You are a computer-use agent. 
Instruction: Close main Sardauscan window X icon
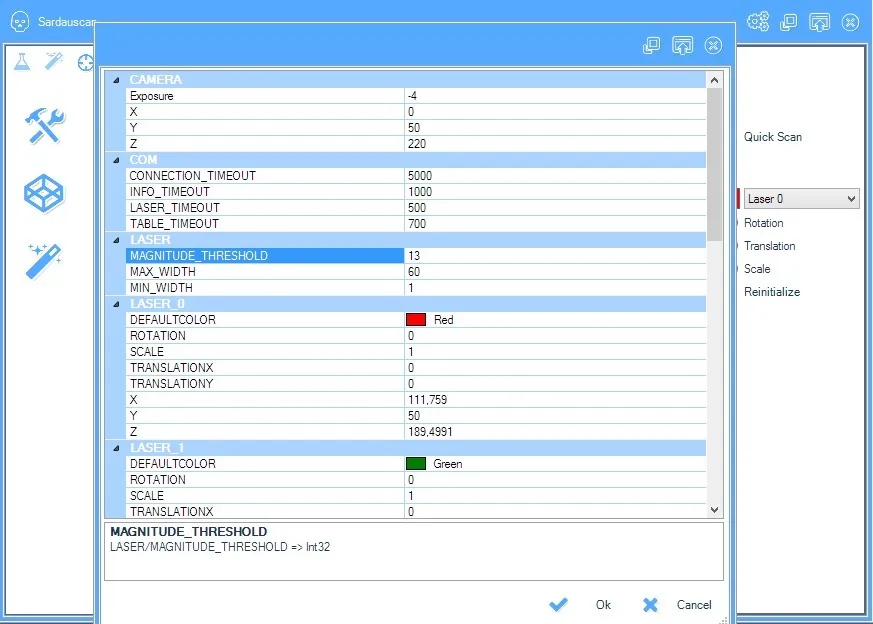coord(850,22)
